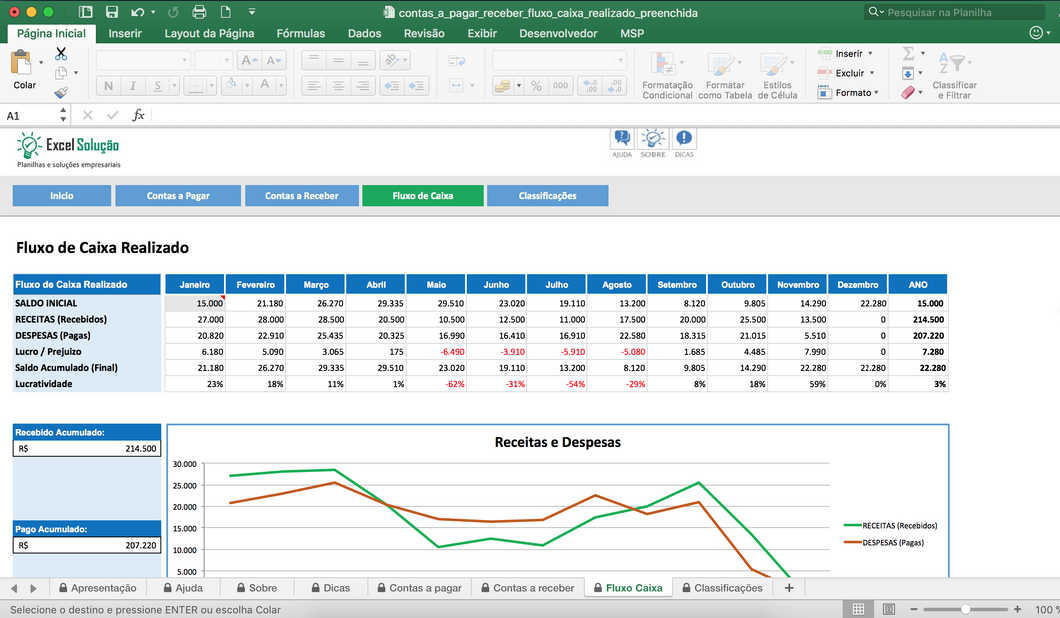Screen dimensions: 1060x618
Task: Toggle underline with the S button
Action: pyautogui.click(x=158, y=86)
